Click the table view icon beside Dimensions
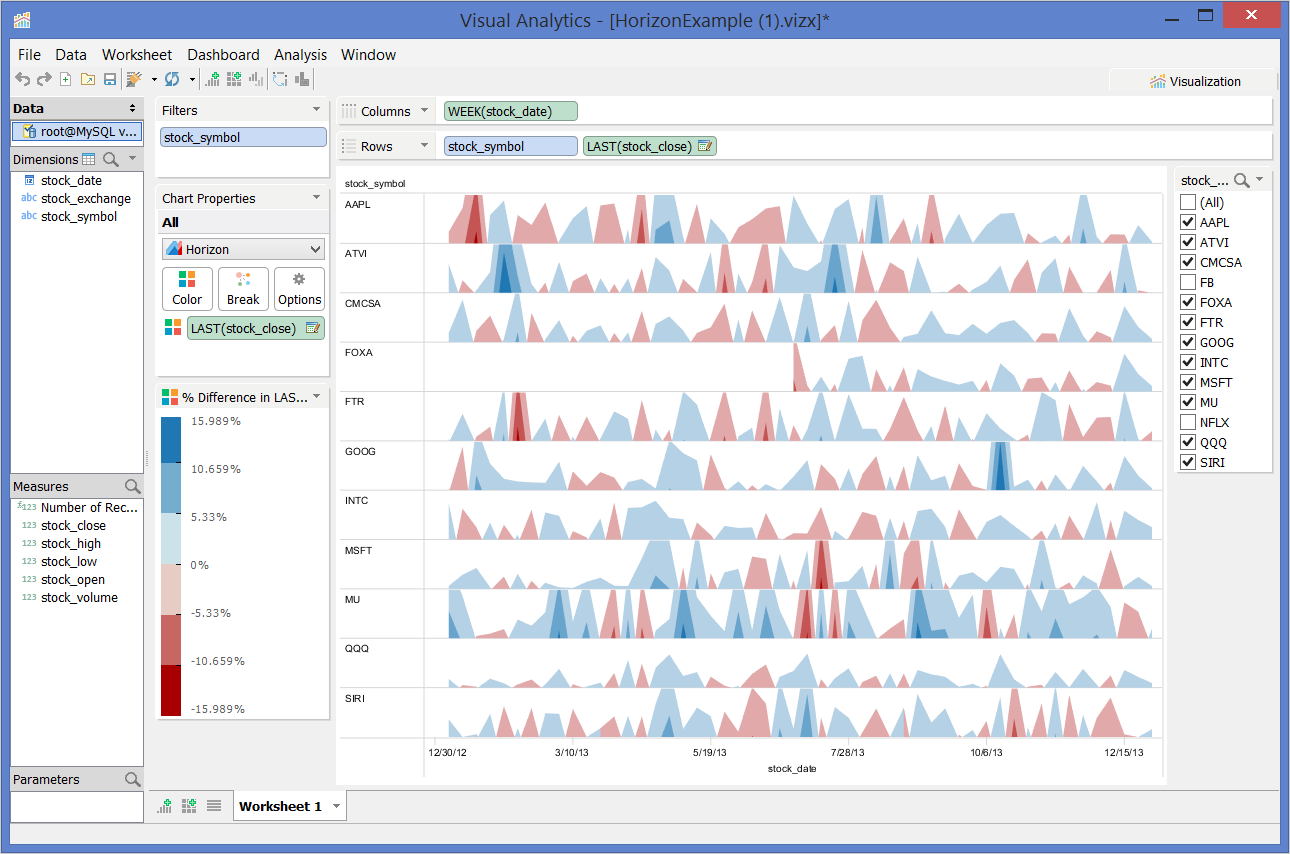Screen dimensions: 1290x854 pyautogui.click(x=89, y=159)
